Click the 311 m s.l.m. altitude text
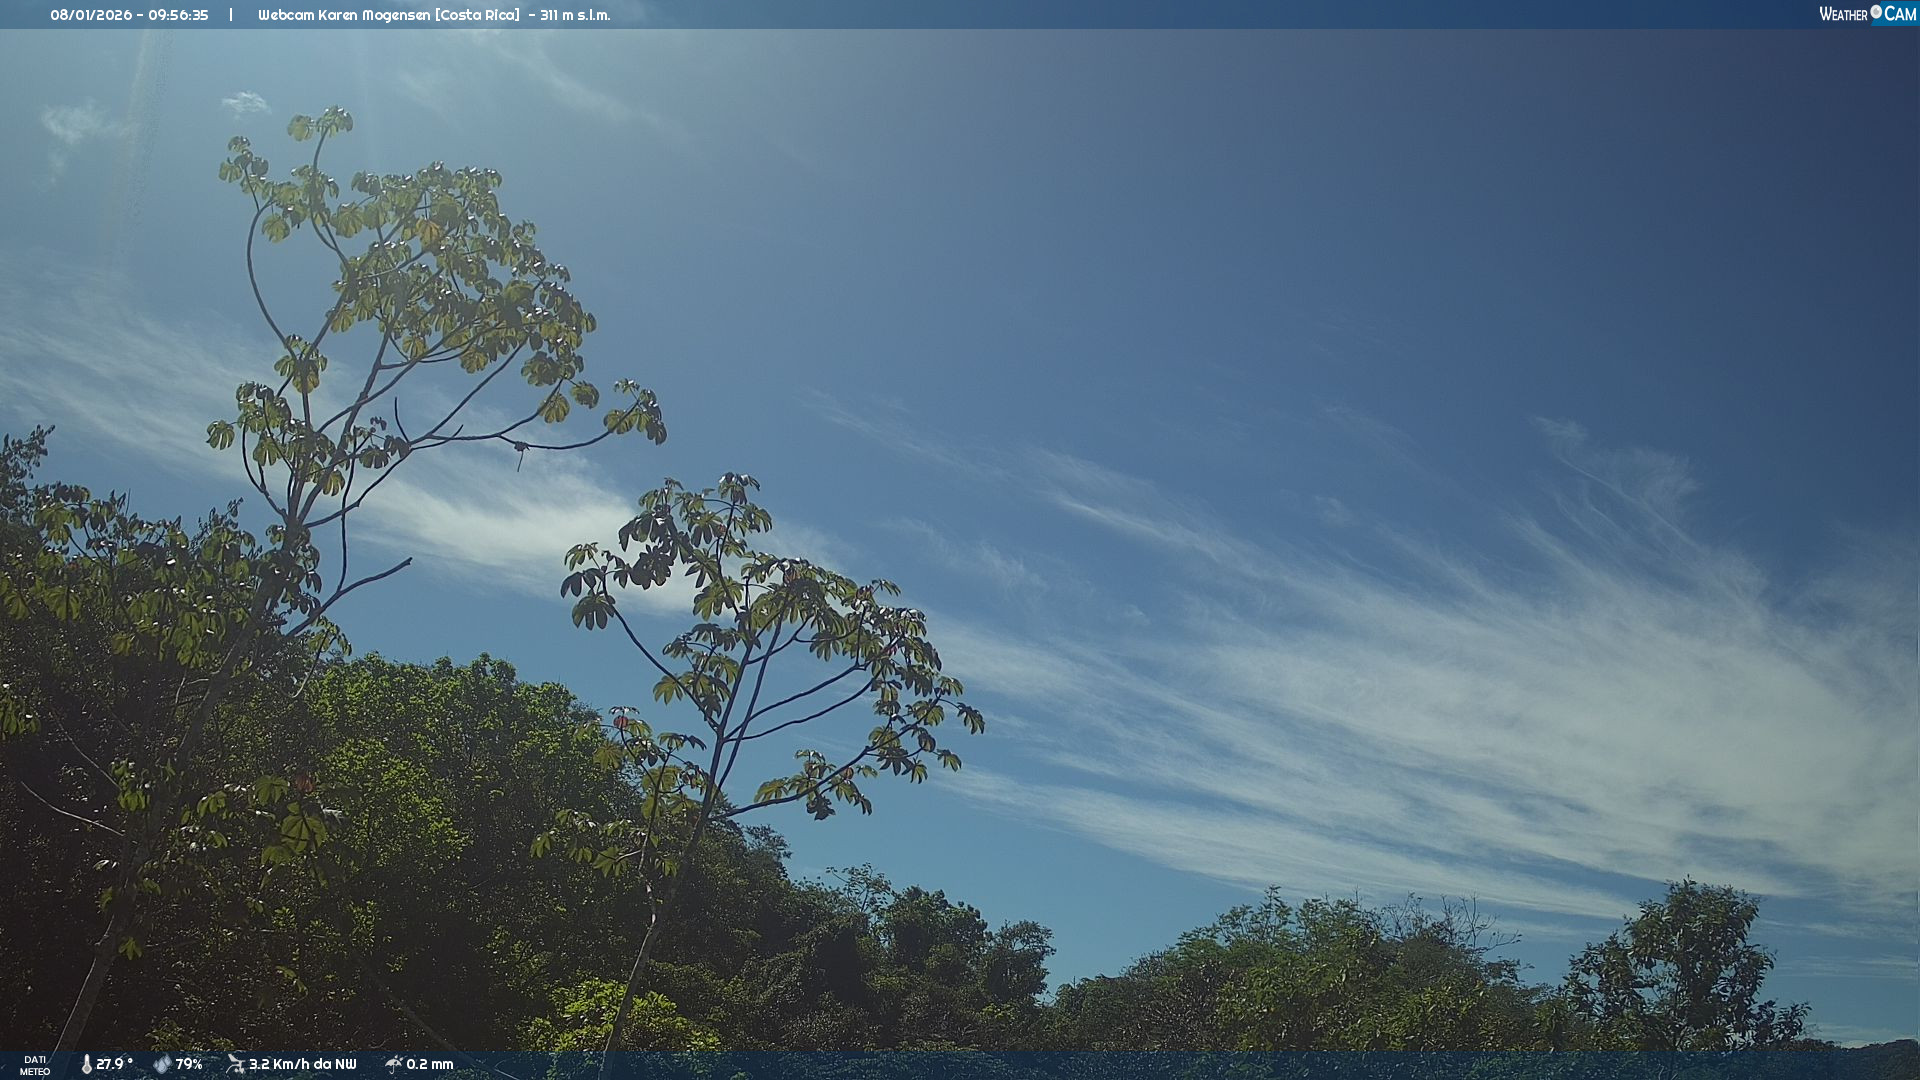 [575, 15]
